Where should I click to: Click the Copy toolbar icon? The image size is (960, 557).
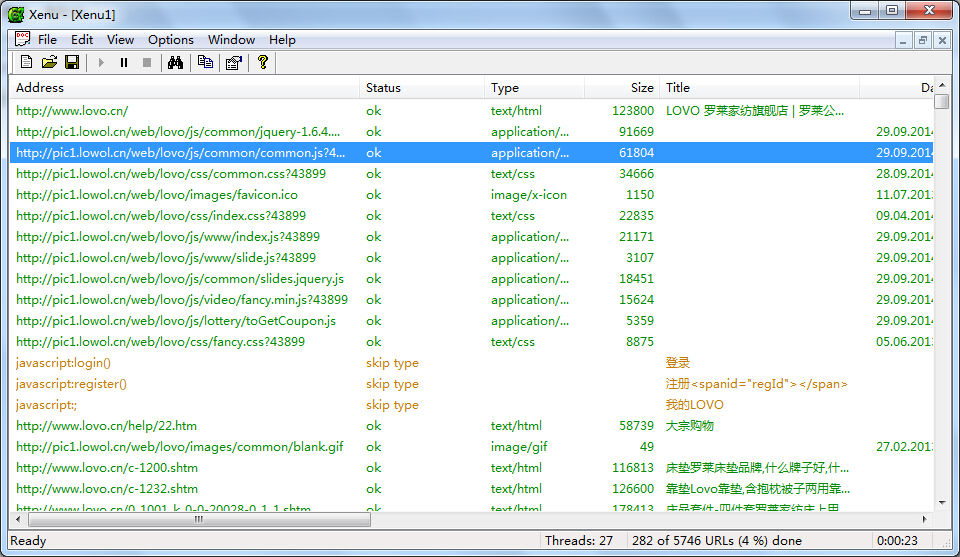click(x=205, y=62)
